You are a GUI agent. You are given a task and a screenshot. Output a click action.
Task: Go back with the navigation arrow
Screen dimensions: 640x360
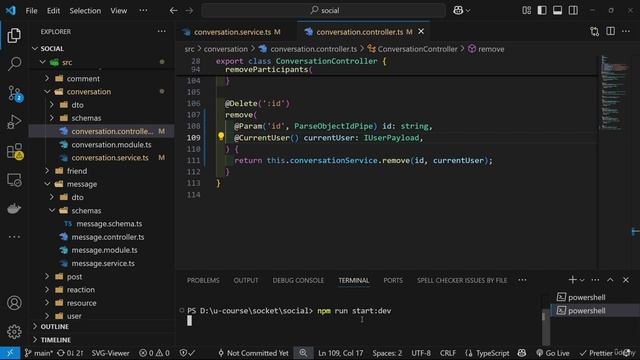pos(173,11)
